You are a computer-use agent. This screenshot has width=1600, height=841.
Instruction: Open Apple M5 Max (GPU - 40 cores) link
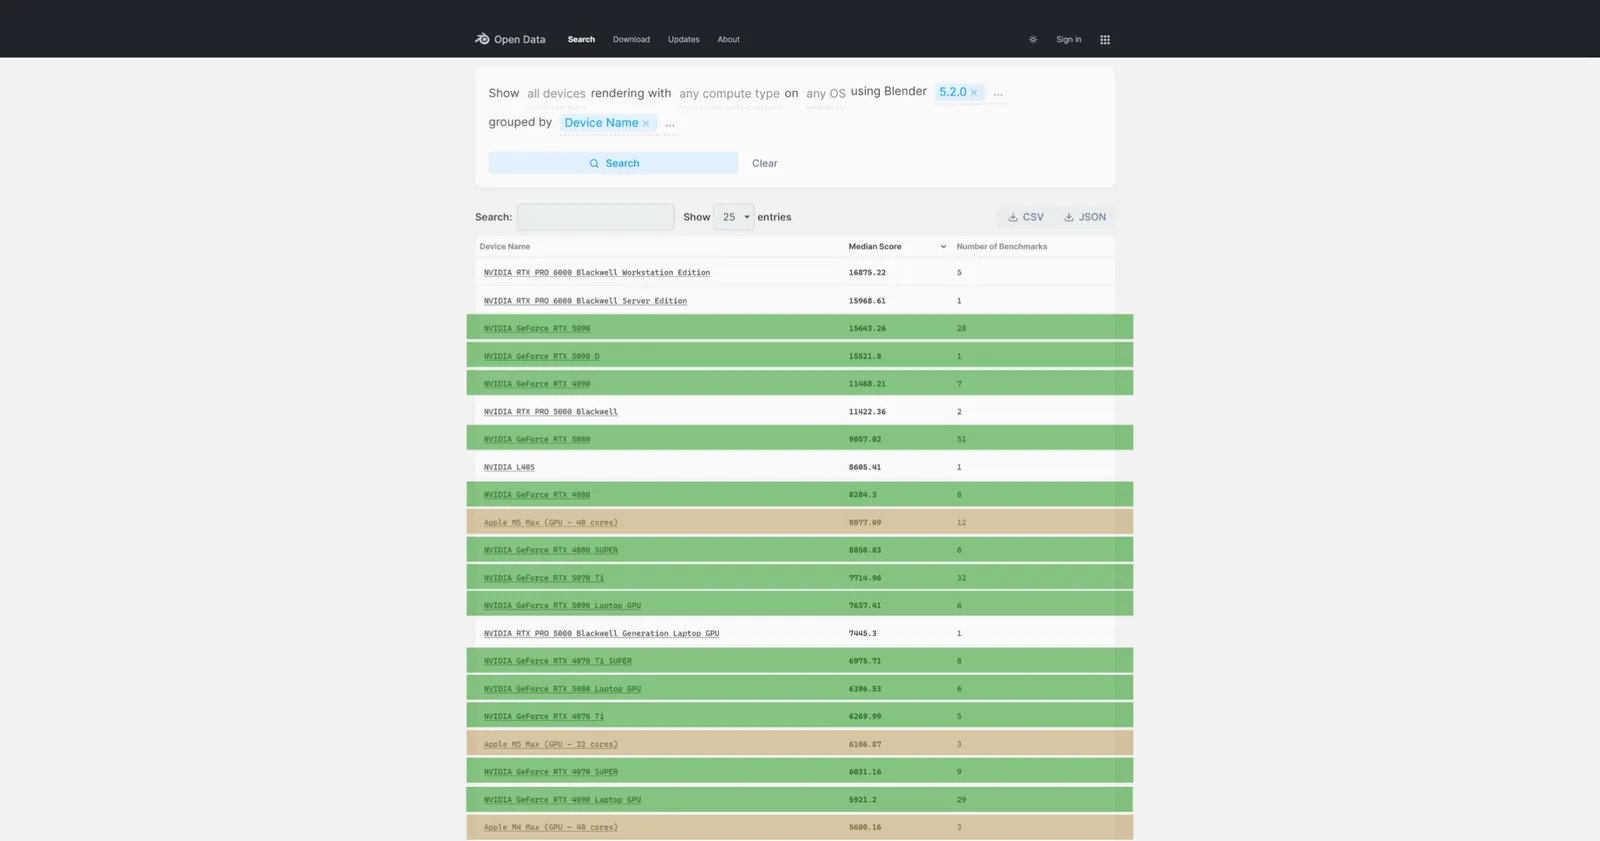pyautogui.click(x=551, y=523)
